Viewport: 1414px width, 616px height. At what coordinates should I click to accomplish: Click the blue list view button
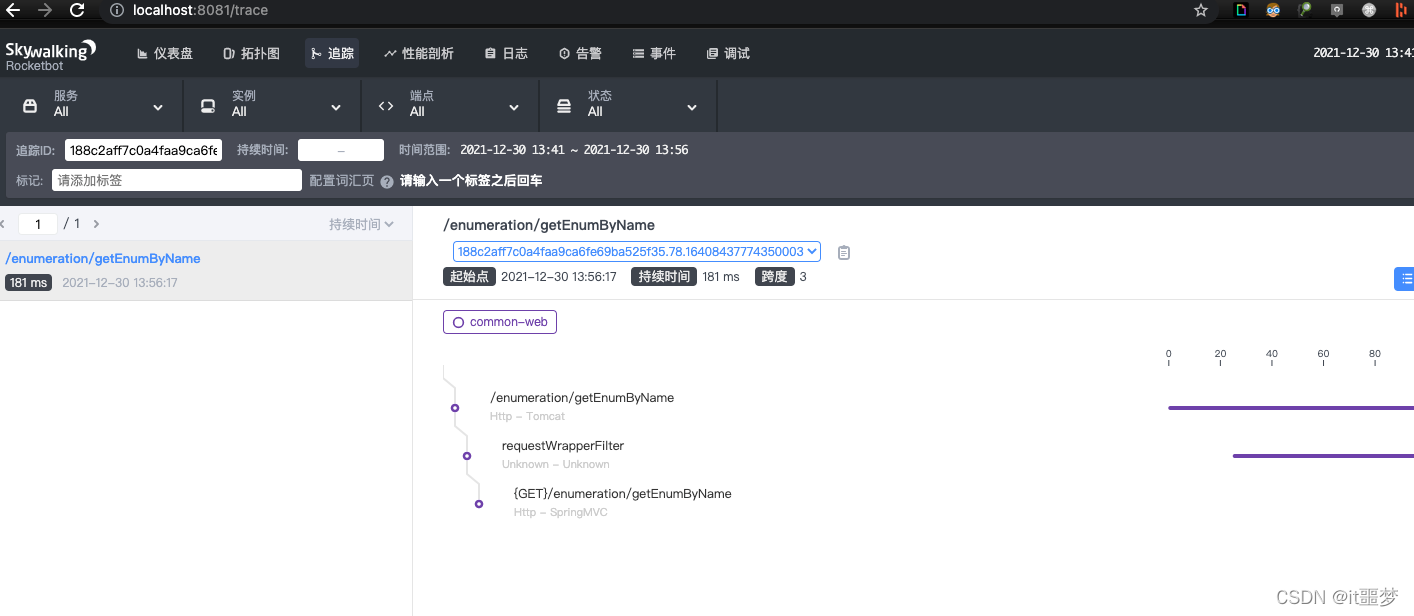pos(1404,279)
